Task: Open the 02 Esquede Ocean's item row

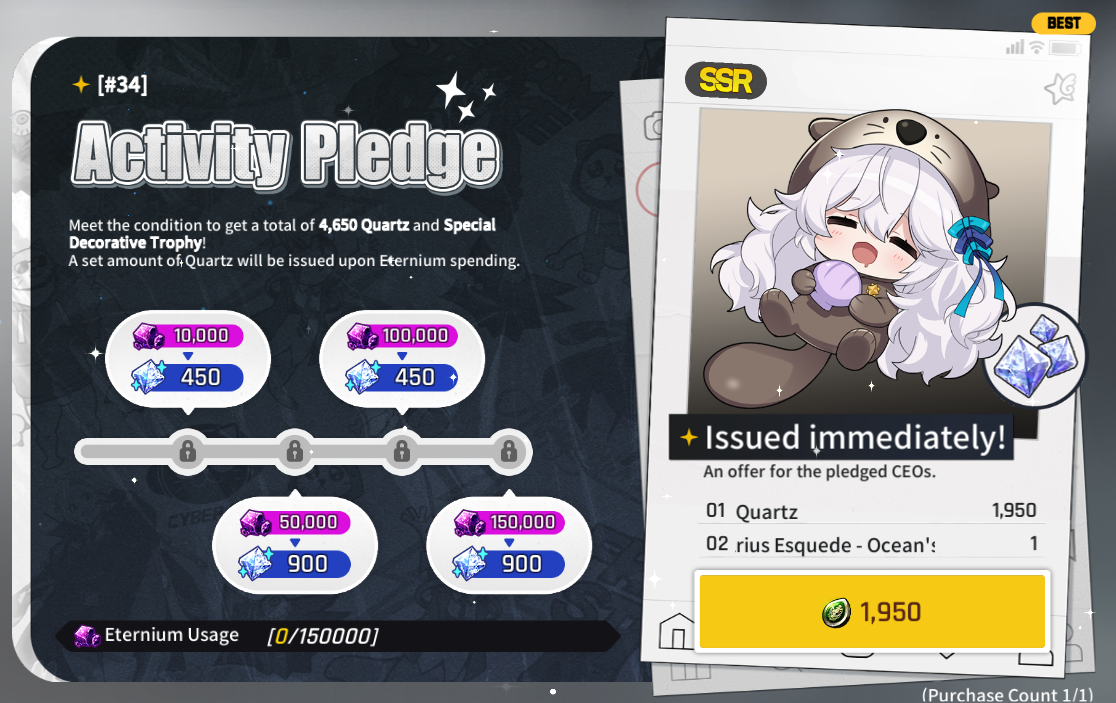Action: tap(870, 544)
